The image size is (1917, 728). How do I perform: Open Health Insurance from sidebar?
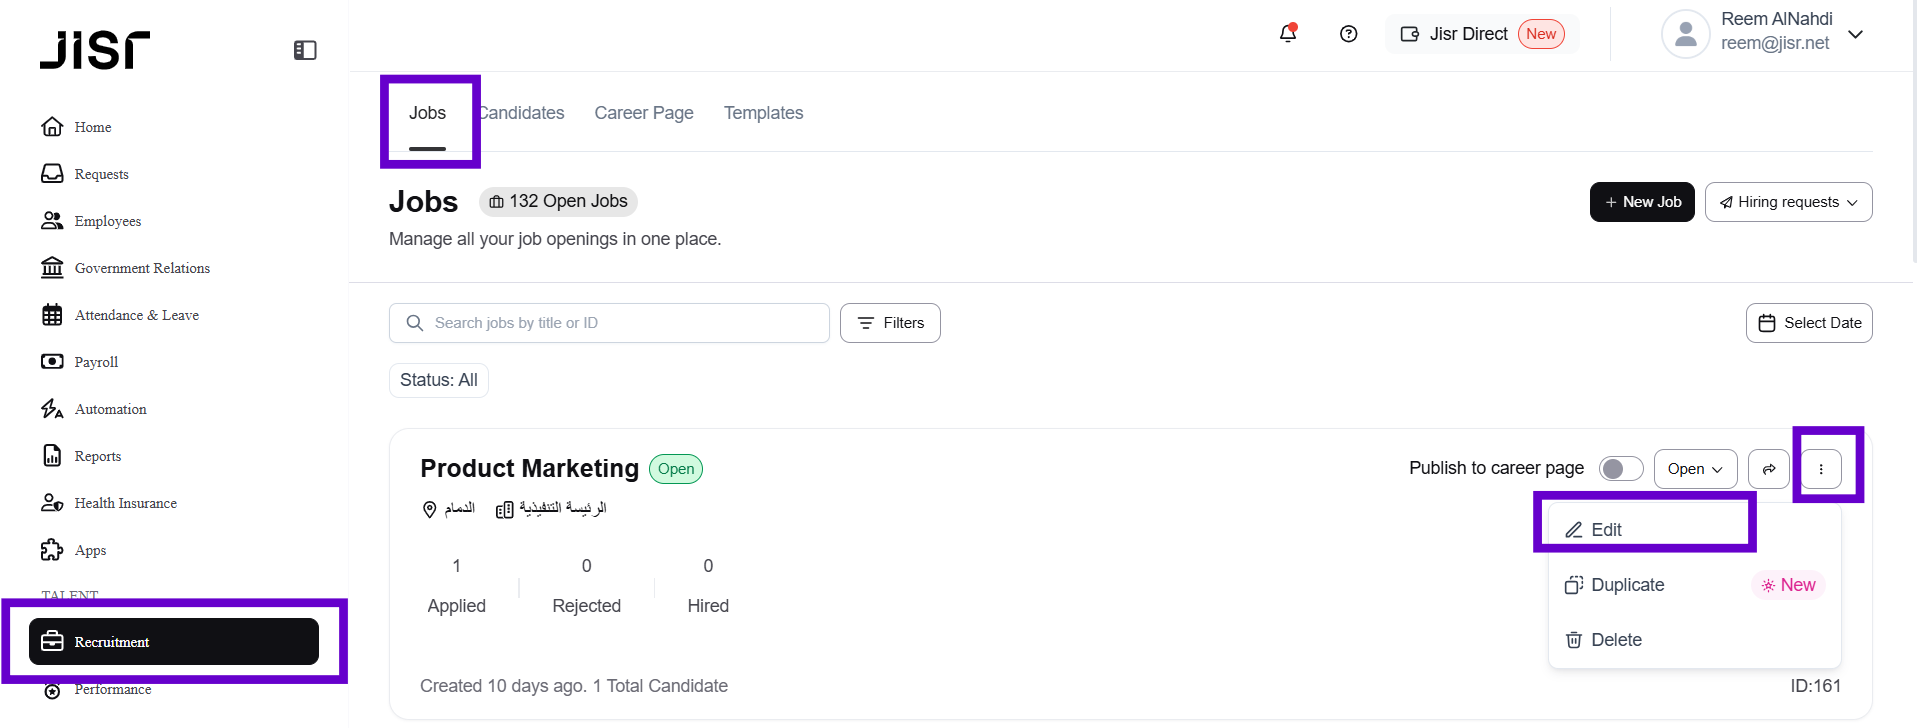point(125,503)
